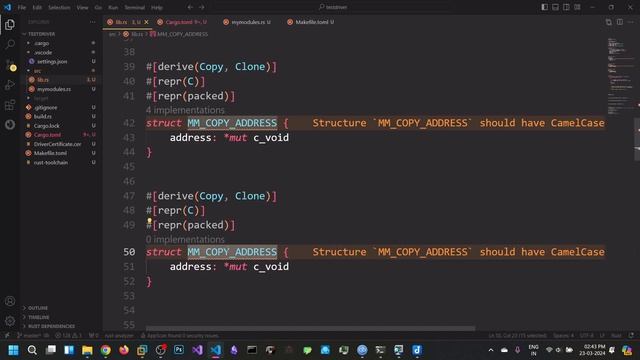The width and height of the screenshot is (640, 360).
Task: Toggle the bottom panel layout icon
Action: pos(556,7)
